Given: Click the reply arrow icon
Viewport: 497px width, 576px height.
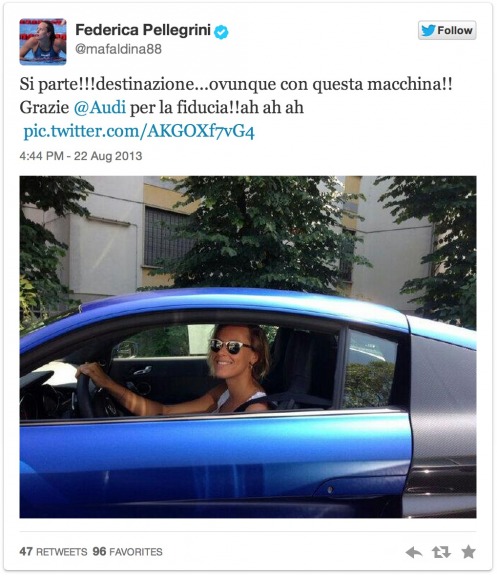Looking at the screenshot, I should pyautogui.click(x=414, y=552).
